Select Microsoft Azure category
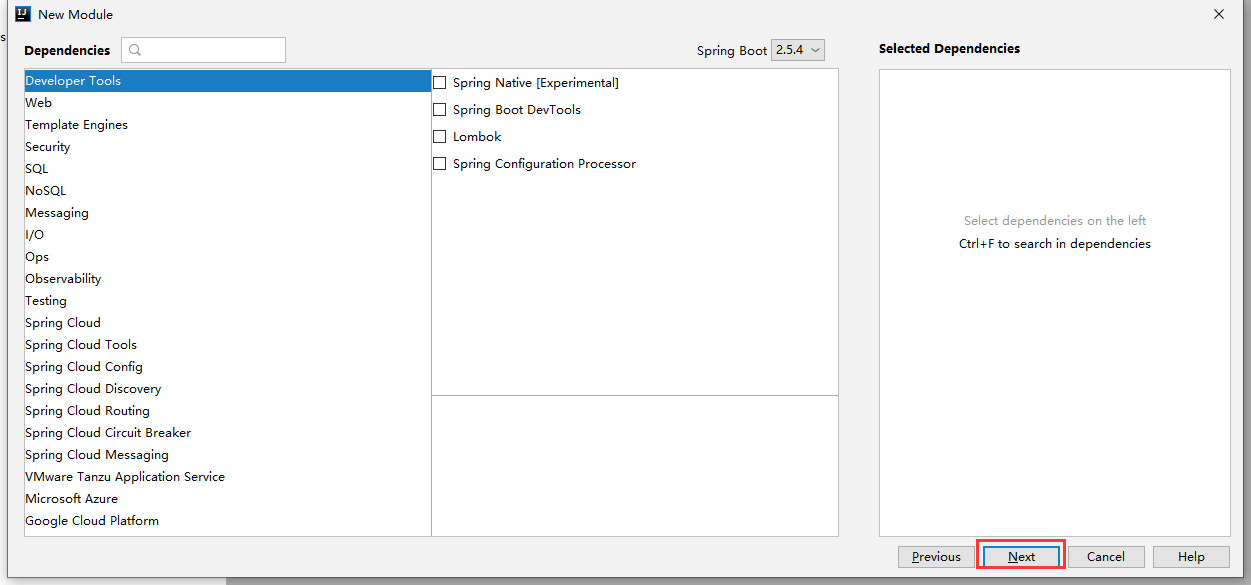 pos(228,499)
